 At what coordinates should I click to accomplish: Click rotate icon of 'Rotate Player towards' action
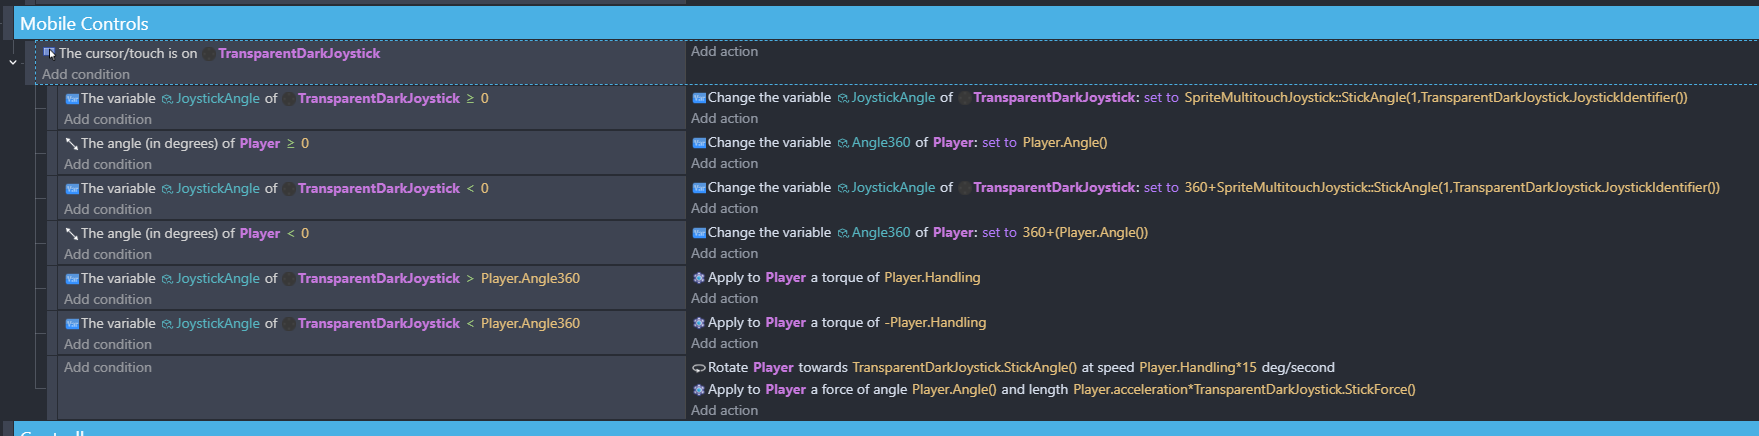pyautogui.click(x=699, y=368)
